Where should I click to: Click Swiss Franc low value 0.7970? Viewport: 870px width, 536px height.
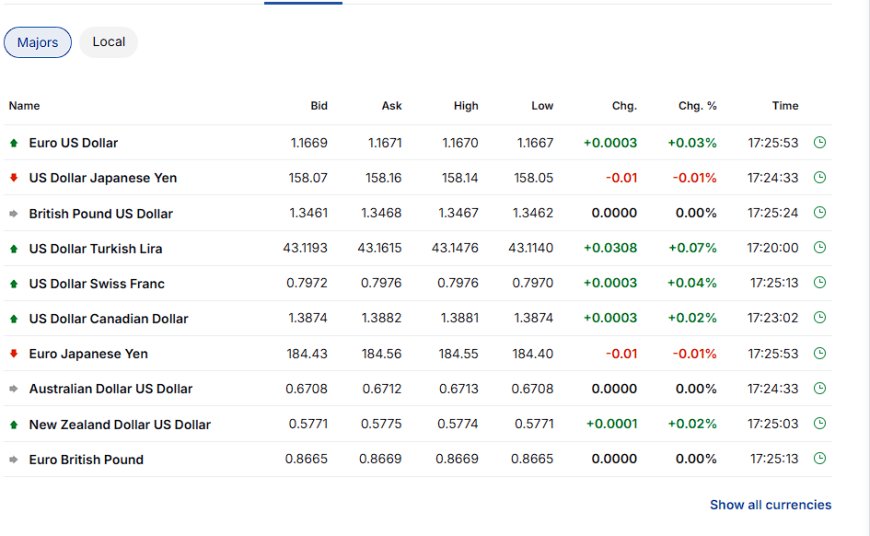(x=533, y=282)
